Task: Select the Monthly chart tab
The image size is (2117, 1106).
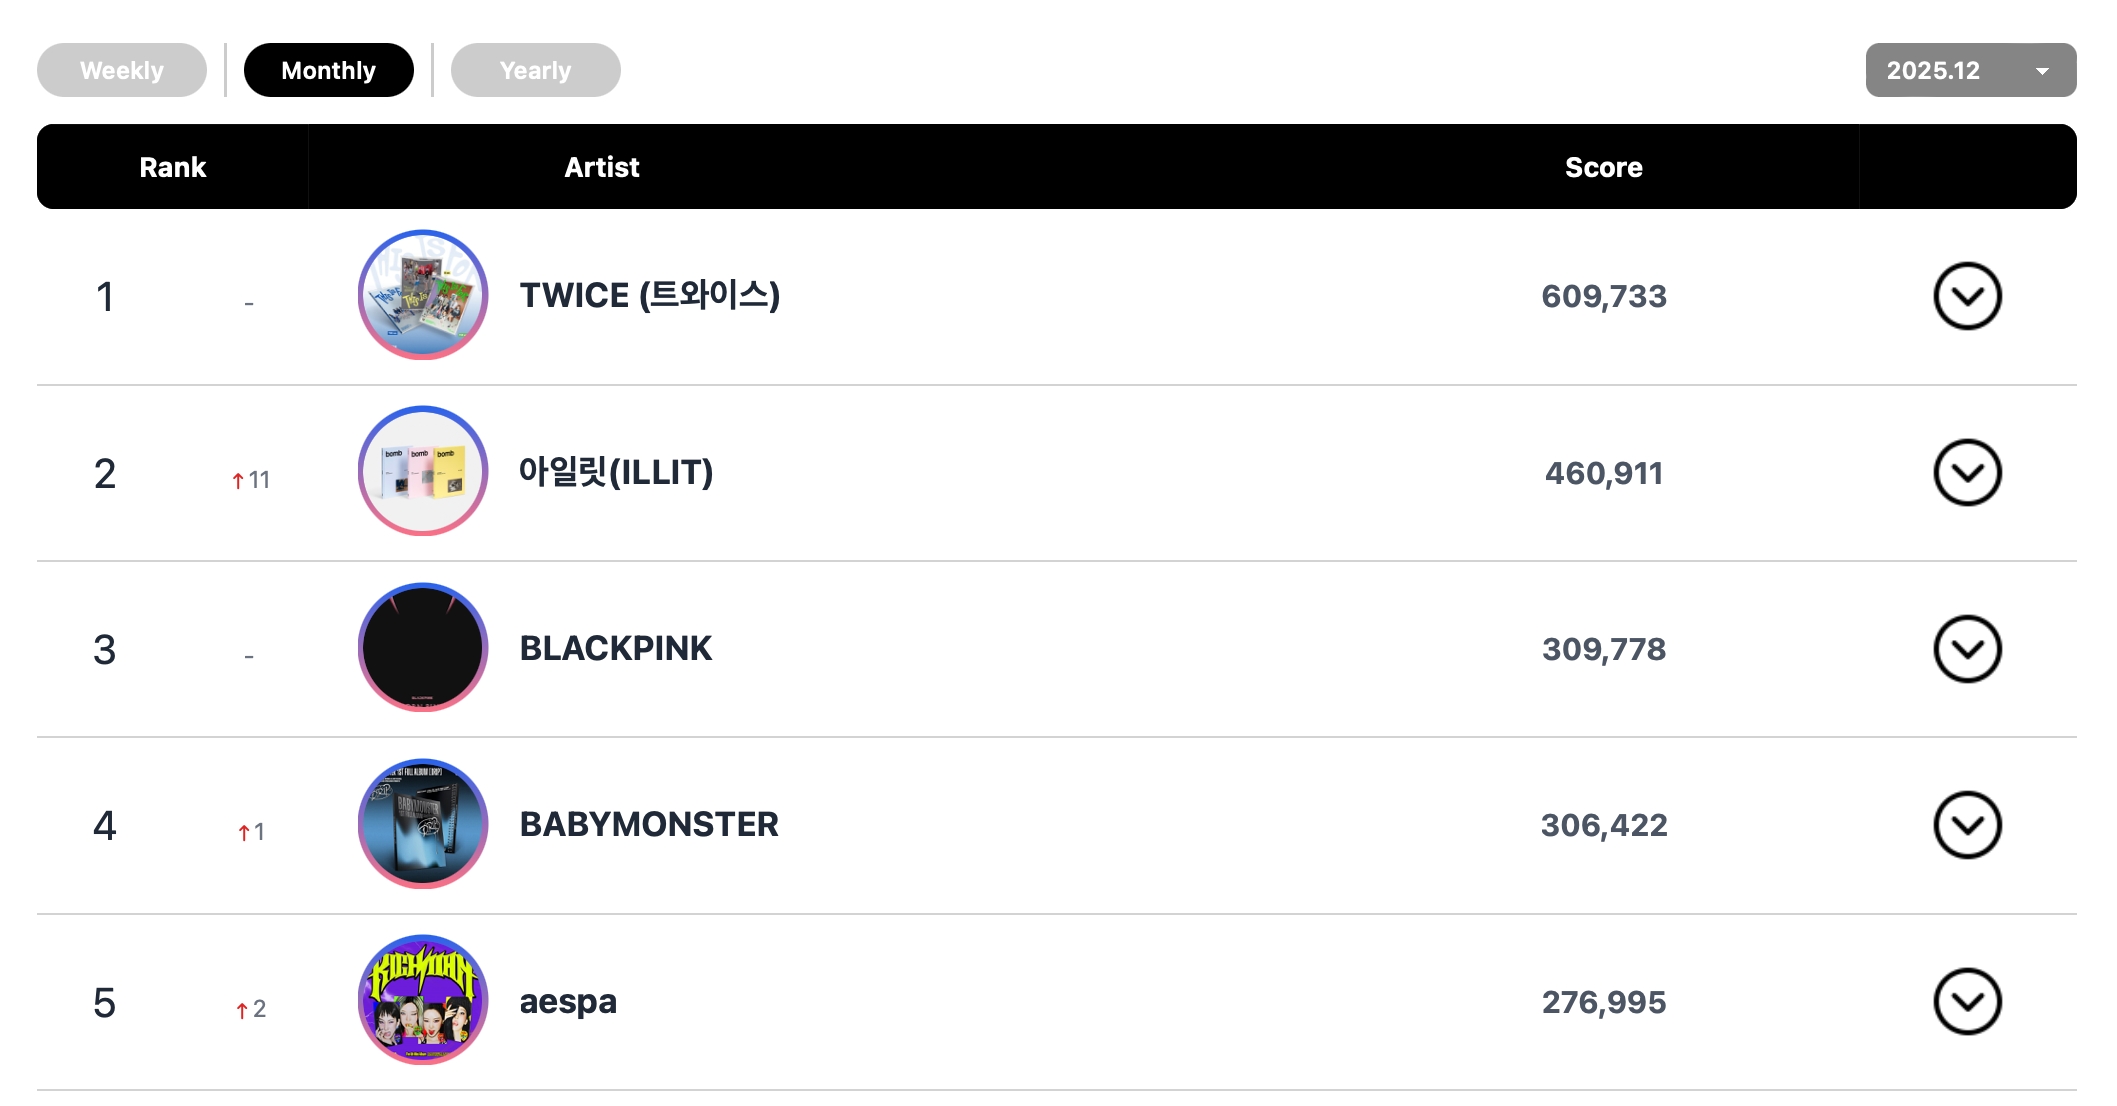Action: (x=328, y=70)
